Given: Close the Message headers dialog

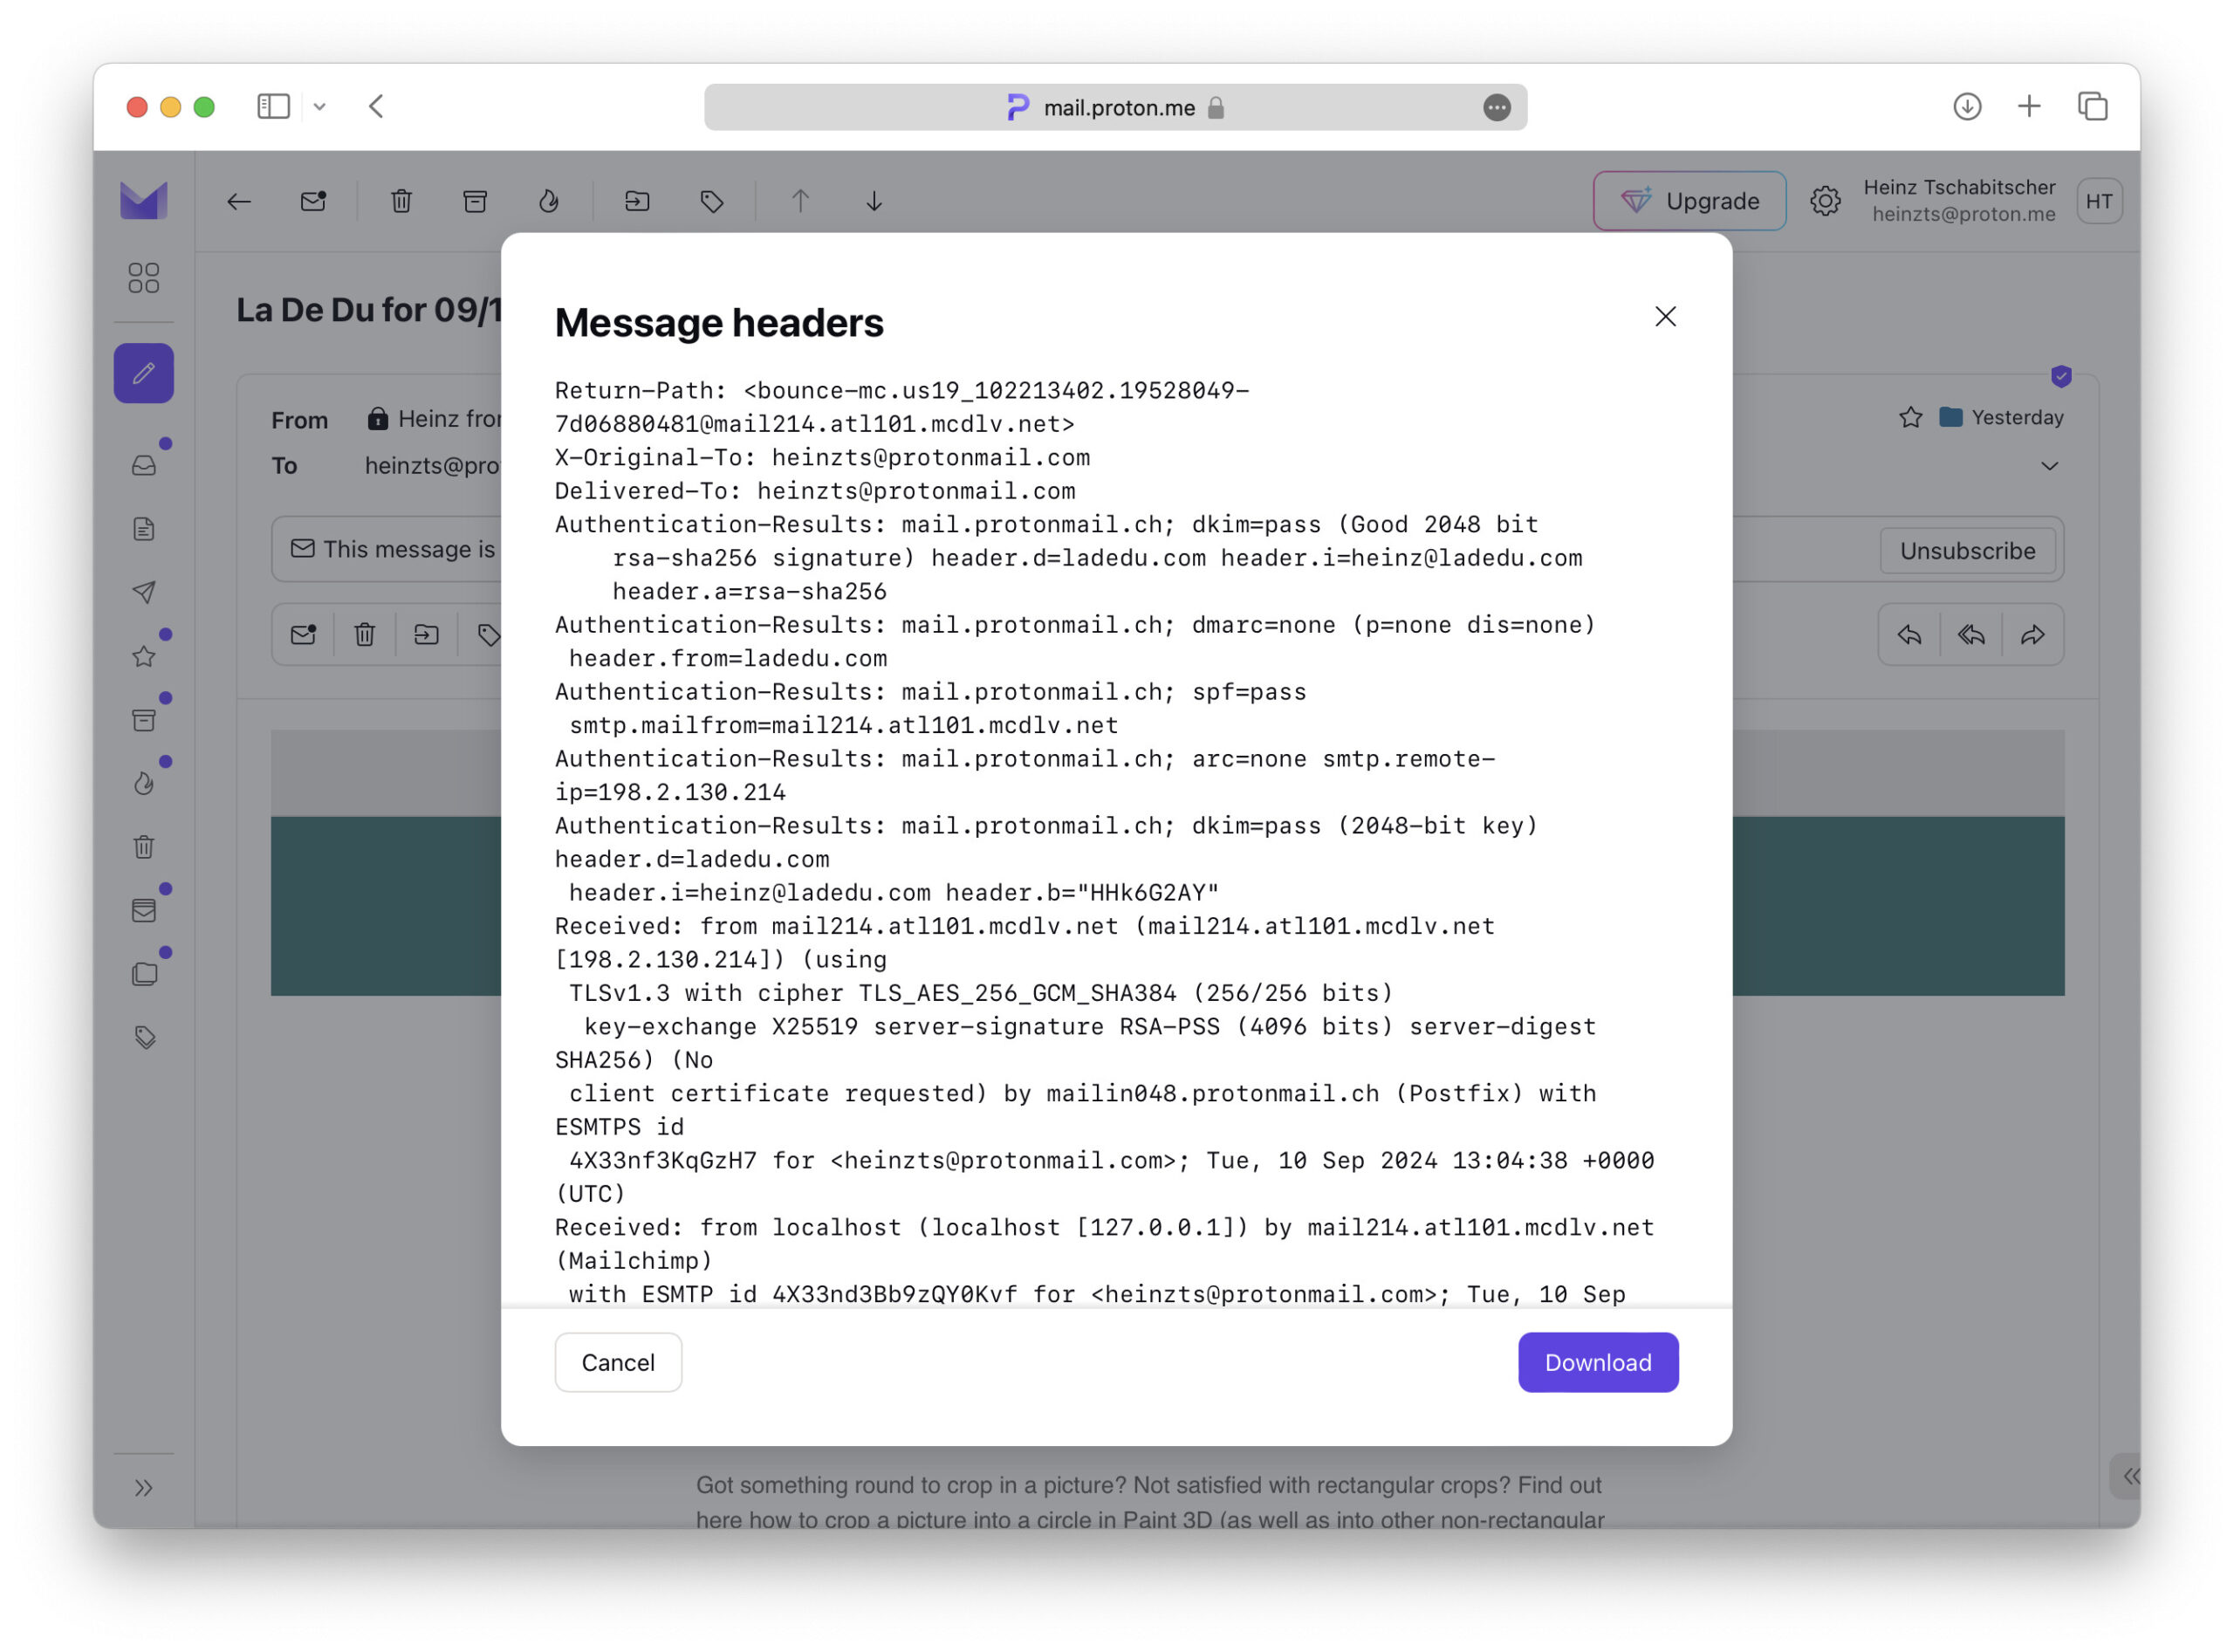Looking at the screenshot, I should tap(1665, 317).
